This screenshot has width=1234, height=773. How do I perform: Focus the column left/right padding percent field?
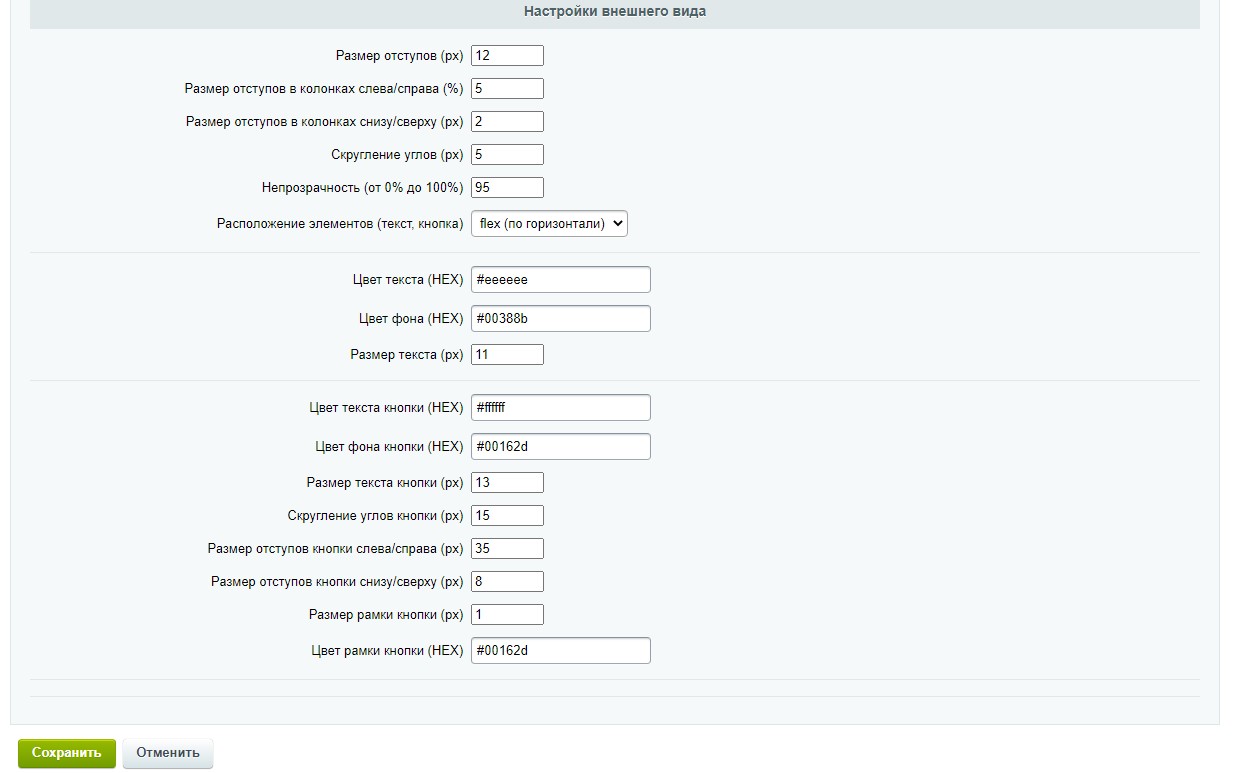pos(507,89)
